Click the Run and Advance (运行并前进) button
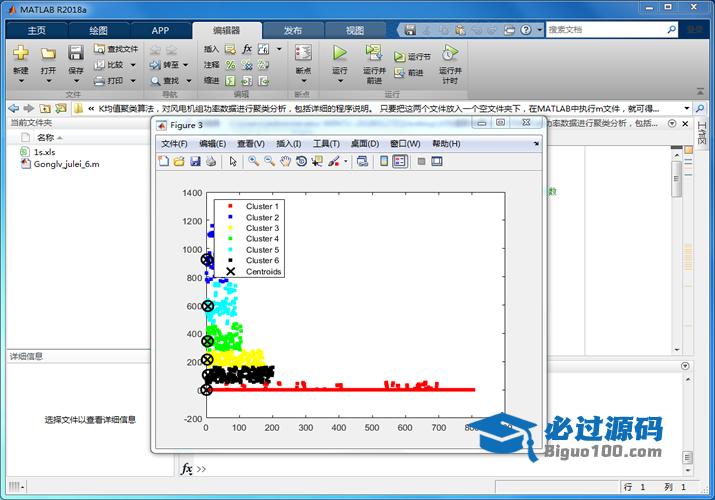This screenshot has width=715, height=500. point(374,60)
